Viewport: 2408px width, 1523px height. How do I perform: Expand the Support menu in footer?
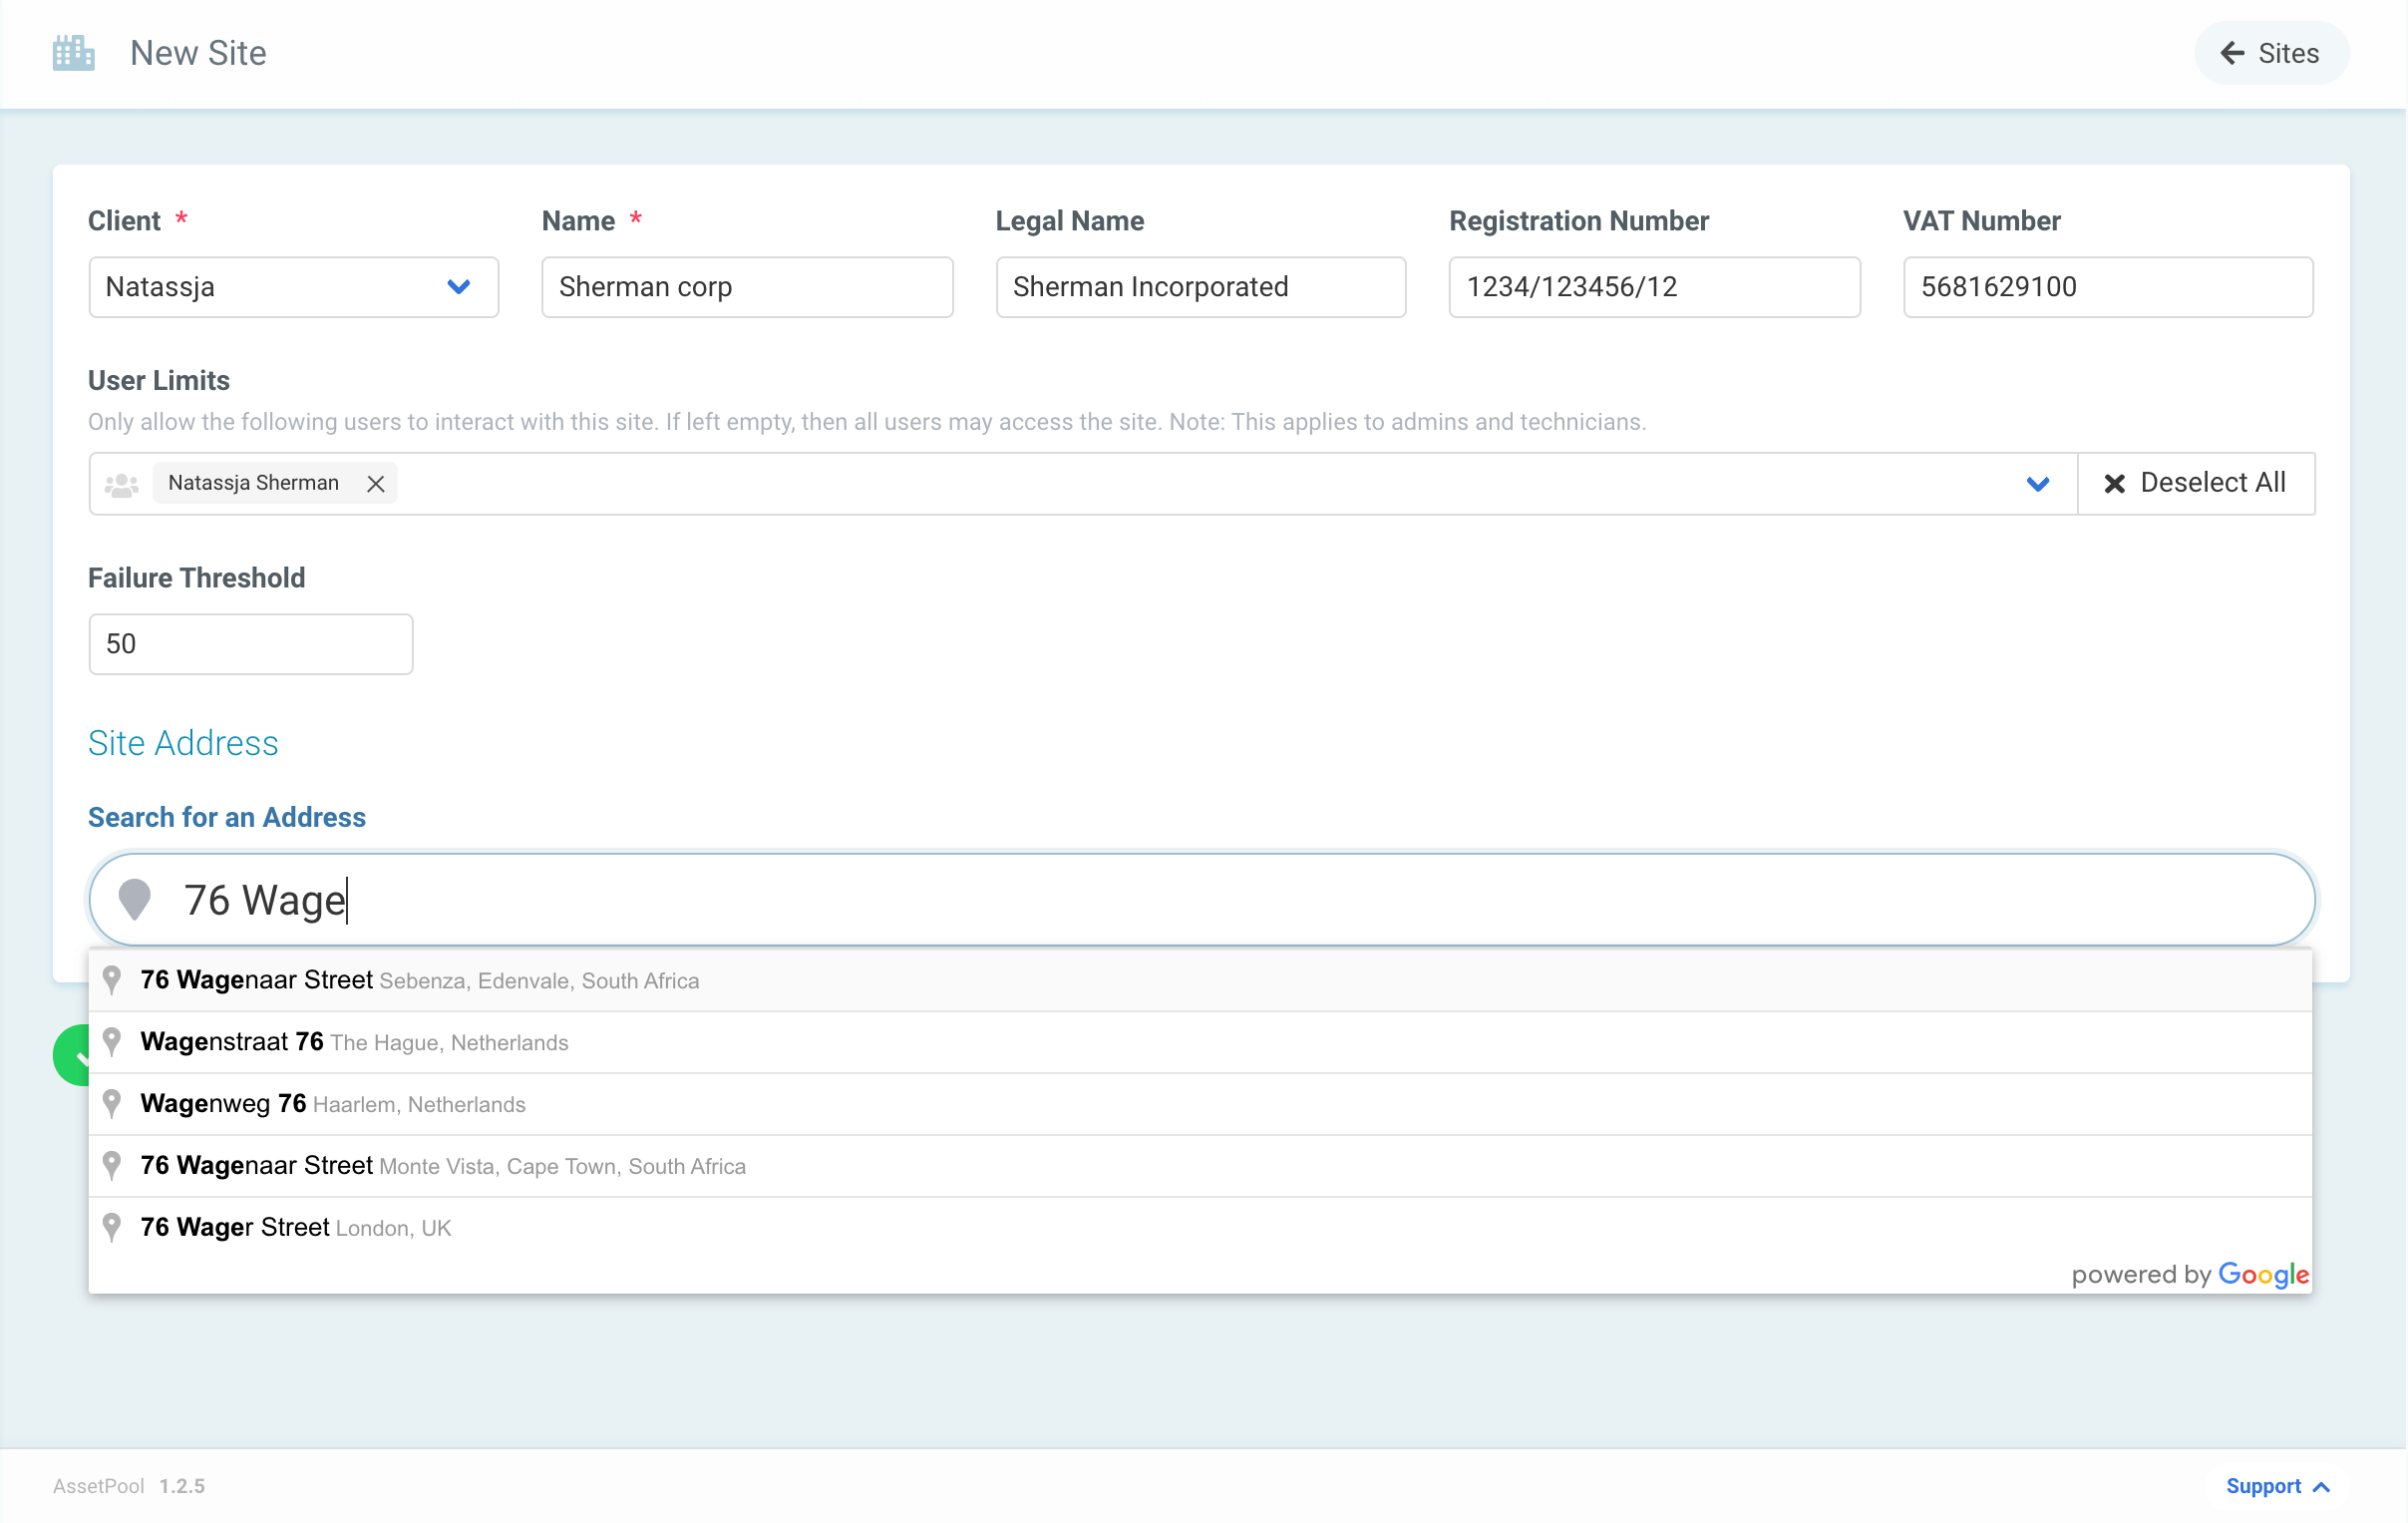tap(2276, 1486)
